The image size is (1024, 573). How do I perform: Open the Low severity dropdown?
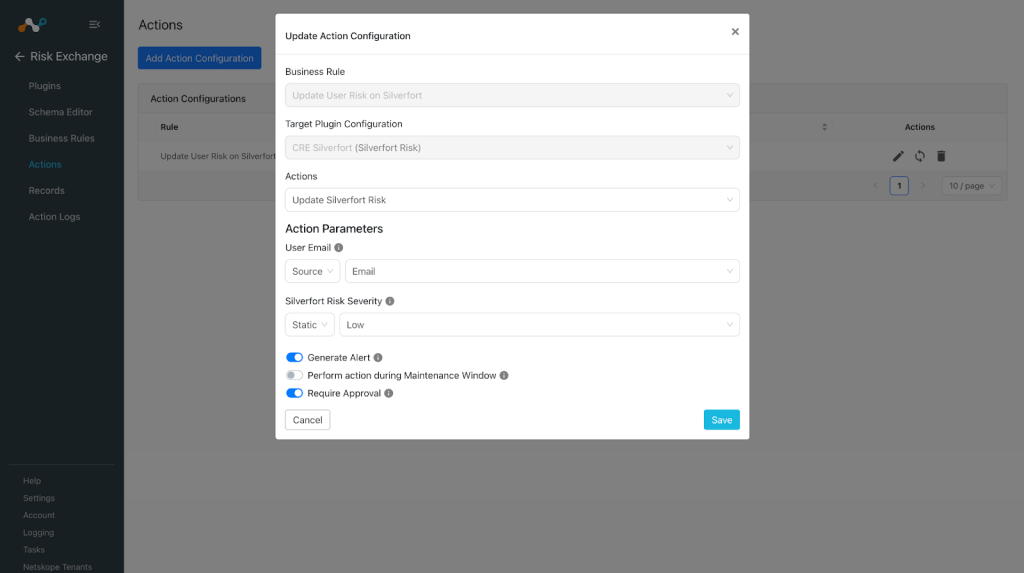(539, 325)
